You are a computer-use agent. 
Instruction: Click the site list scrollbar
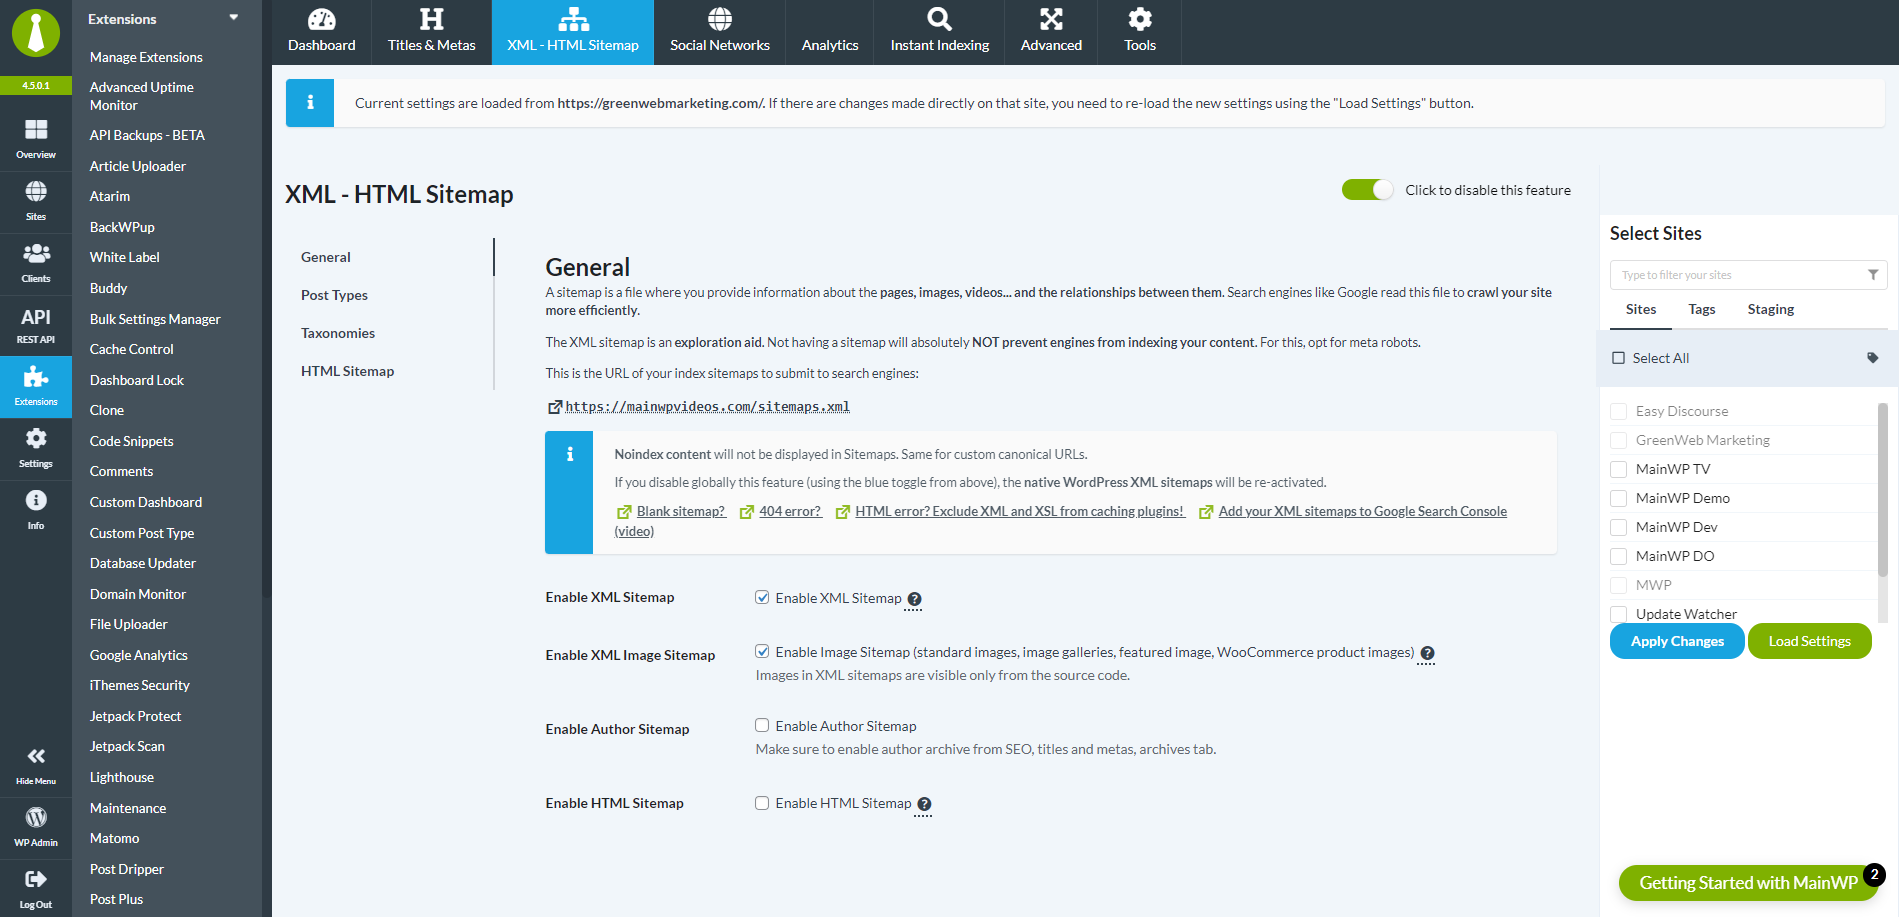[x=1883, y=490]
